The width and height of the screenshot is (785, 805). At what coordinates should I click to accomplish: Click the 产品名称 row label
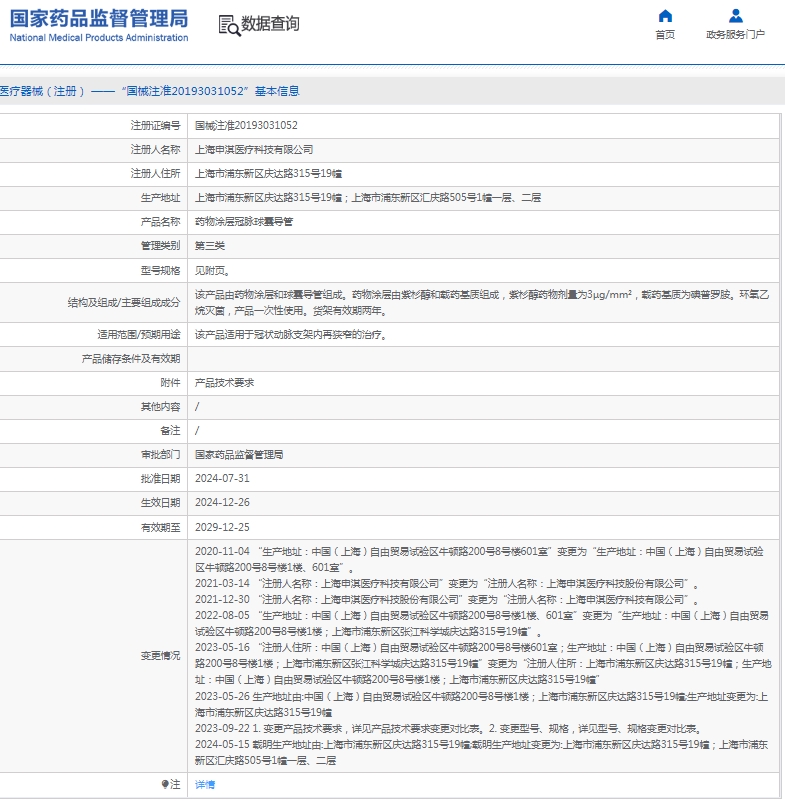pos(161,222)
